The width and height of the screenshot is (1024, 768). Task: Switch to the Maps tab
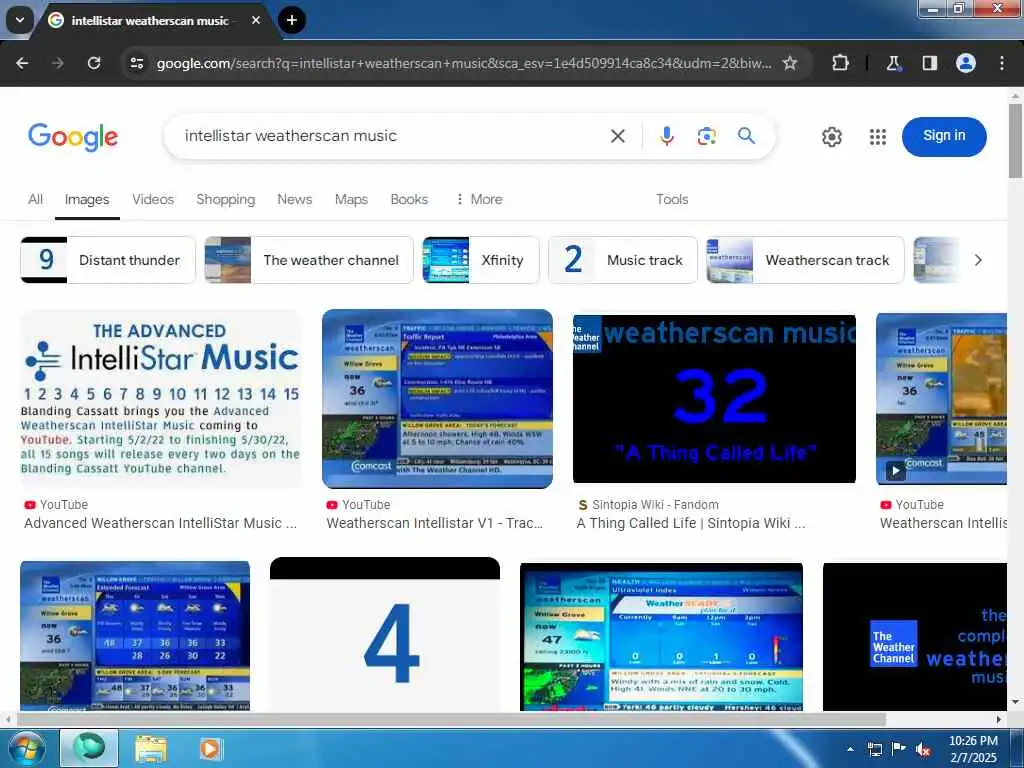click(351, 199)
